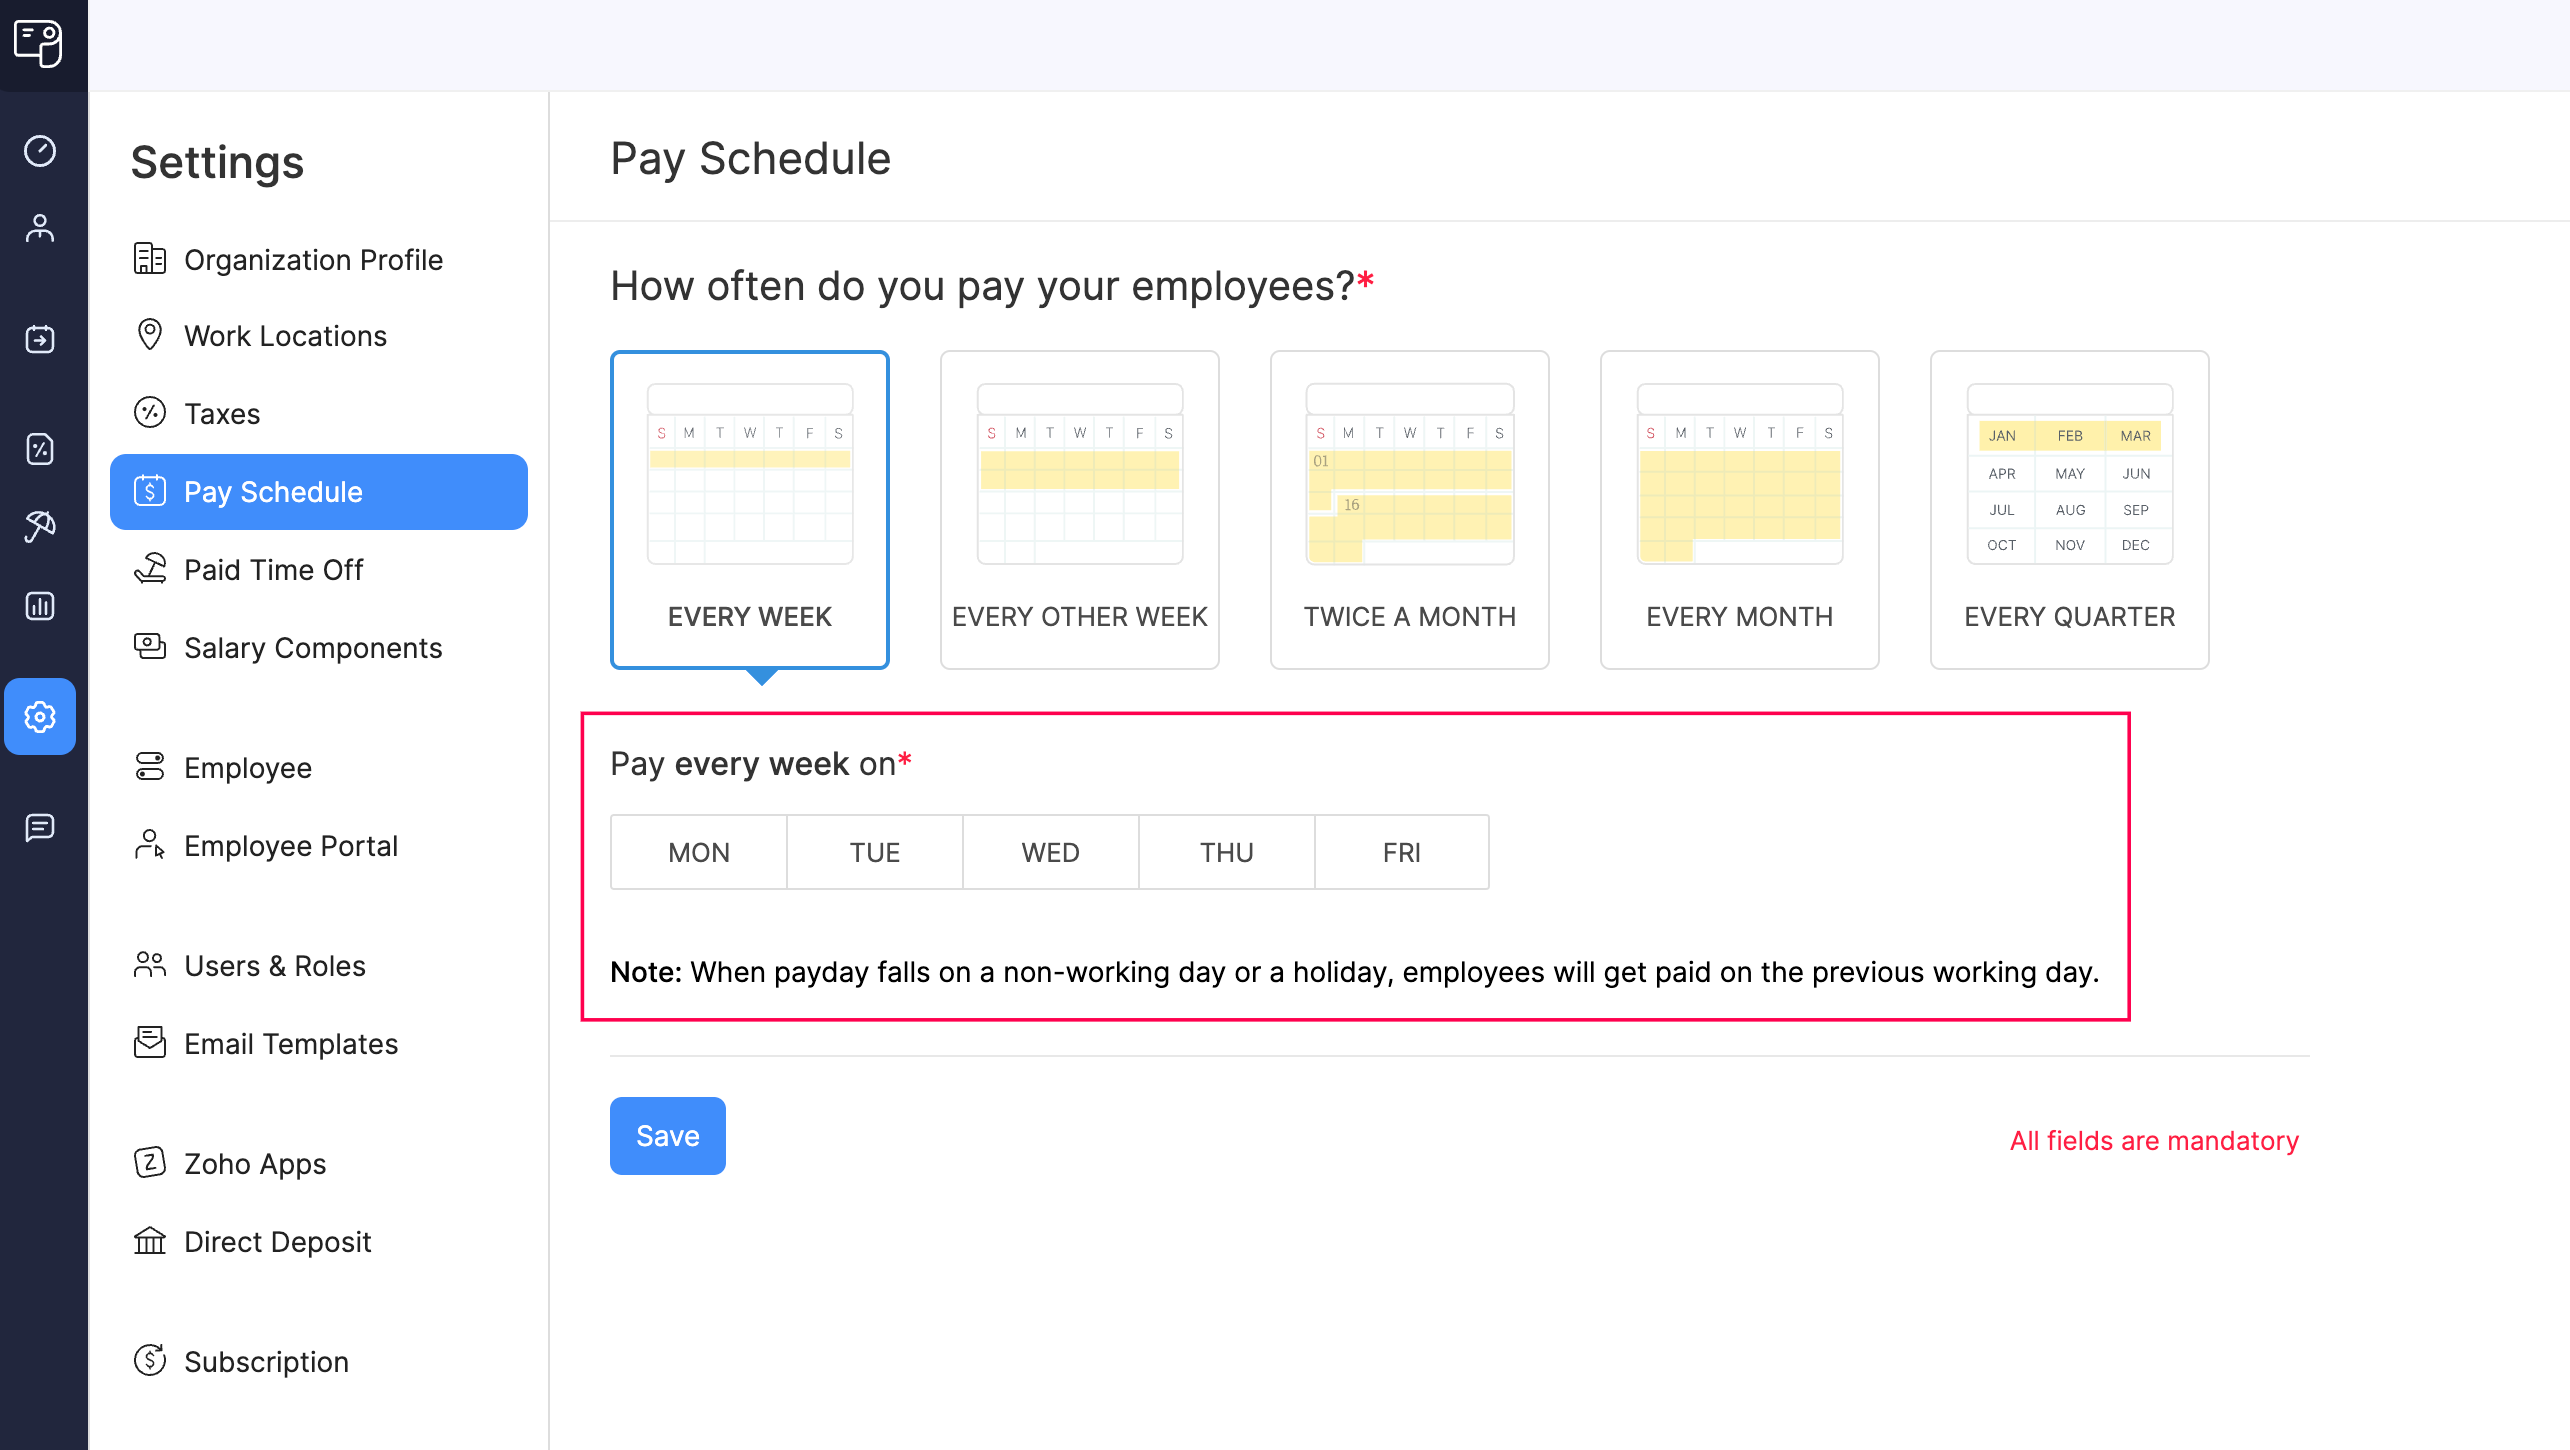Viewport: 2570px width, 1450px height.
Task: Open the Direct Deposit section
Action: point(276,1242)
